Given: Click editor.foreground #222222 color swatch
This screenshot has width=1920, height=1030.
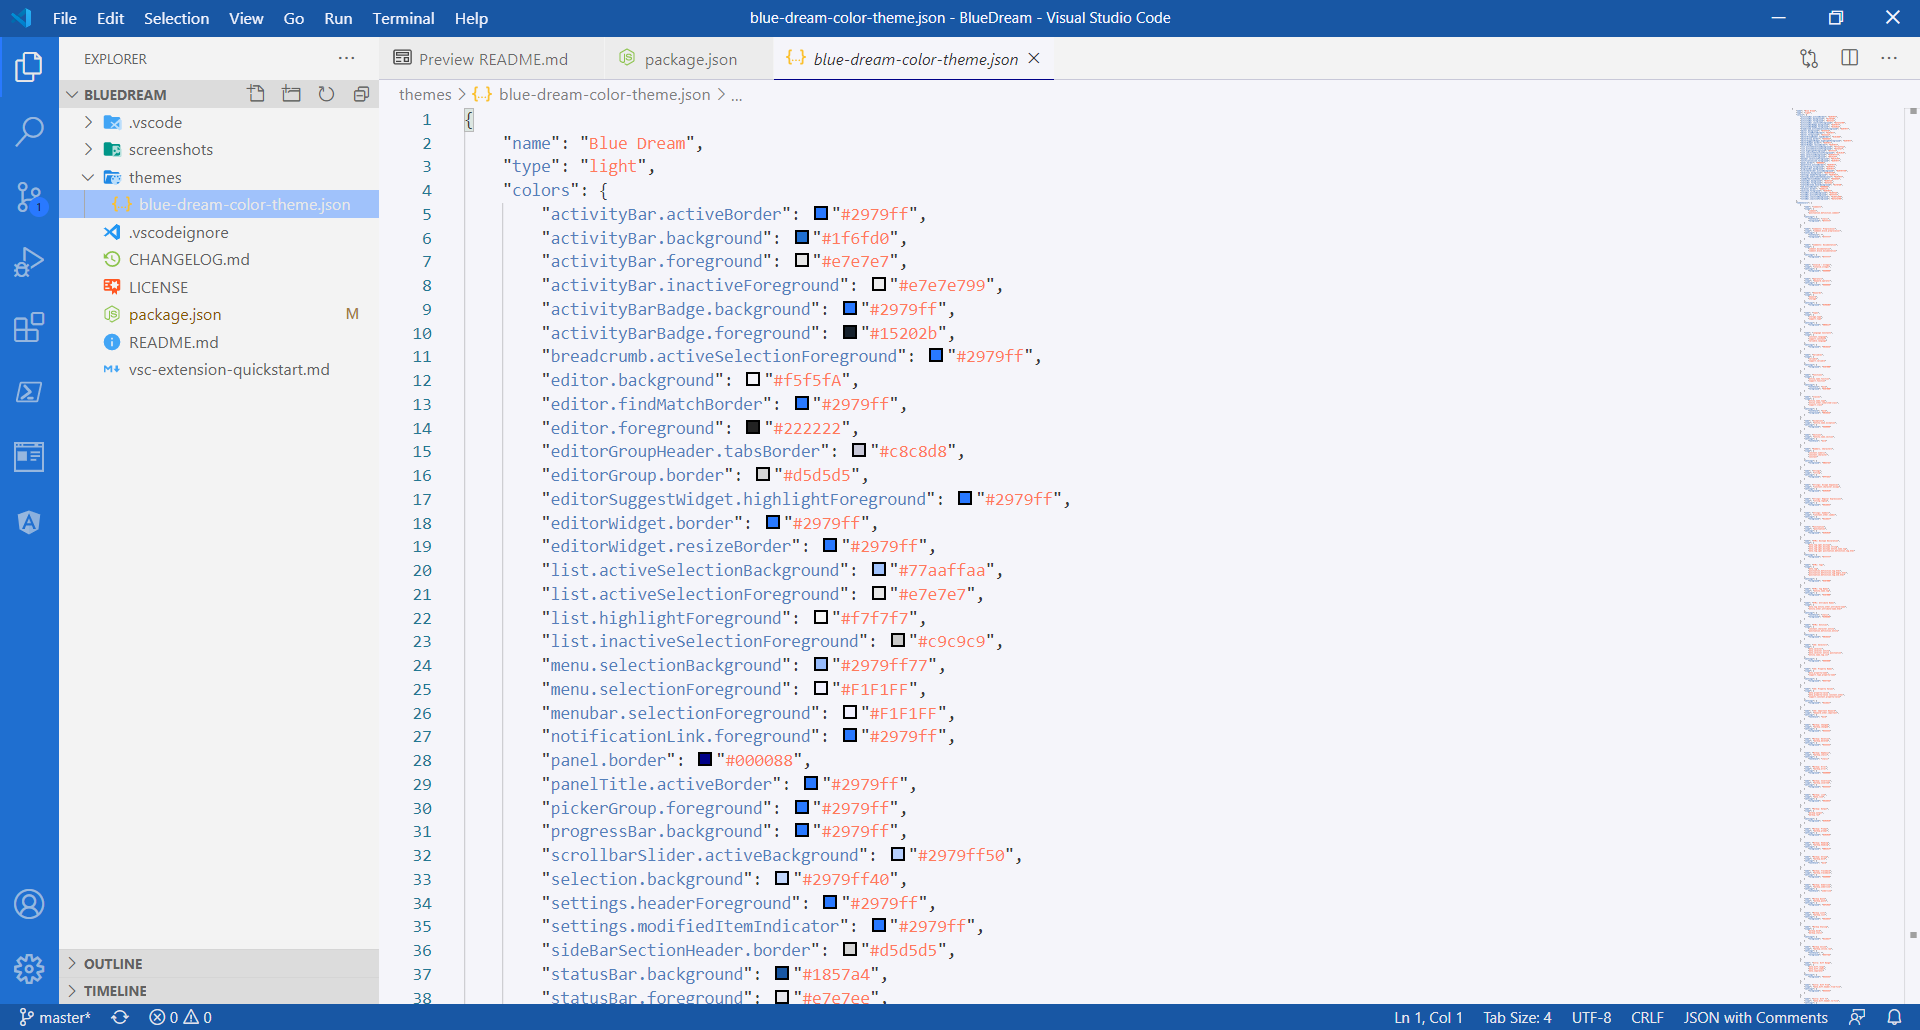Looking at the screenshot, I should click(x=753, y=427).
